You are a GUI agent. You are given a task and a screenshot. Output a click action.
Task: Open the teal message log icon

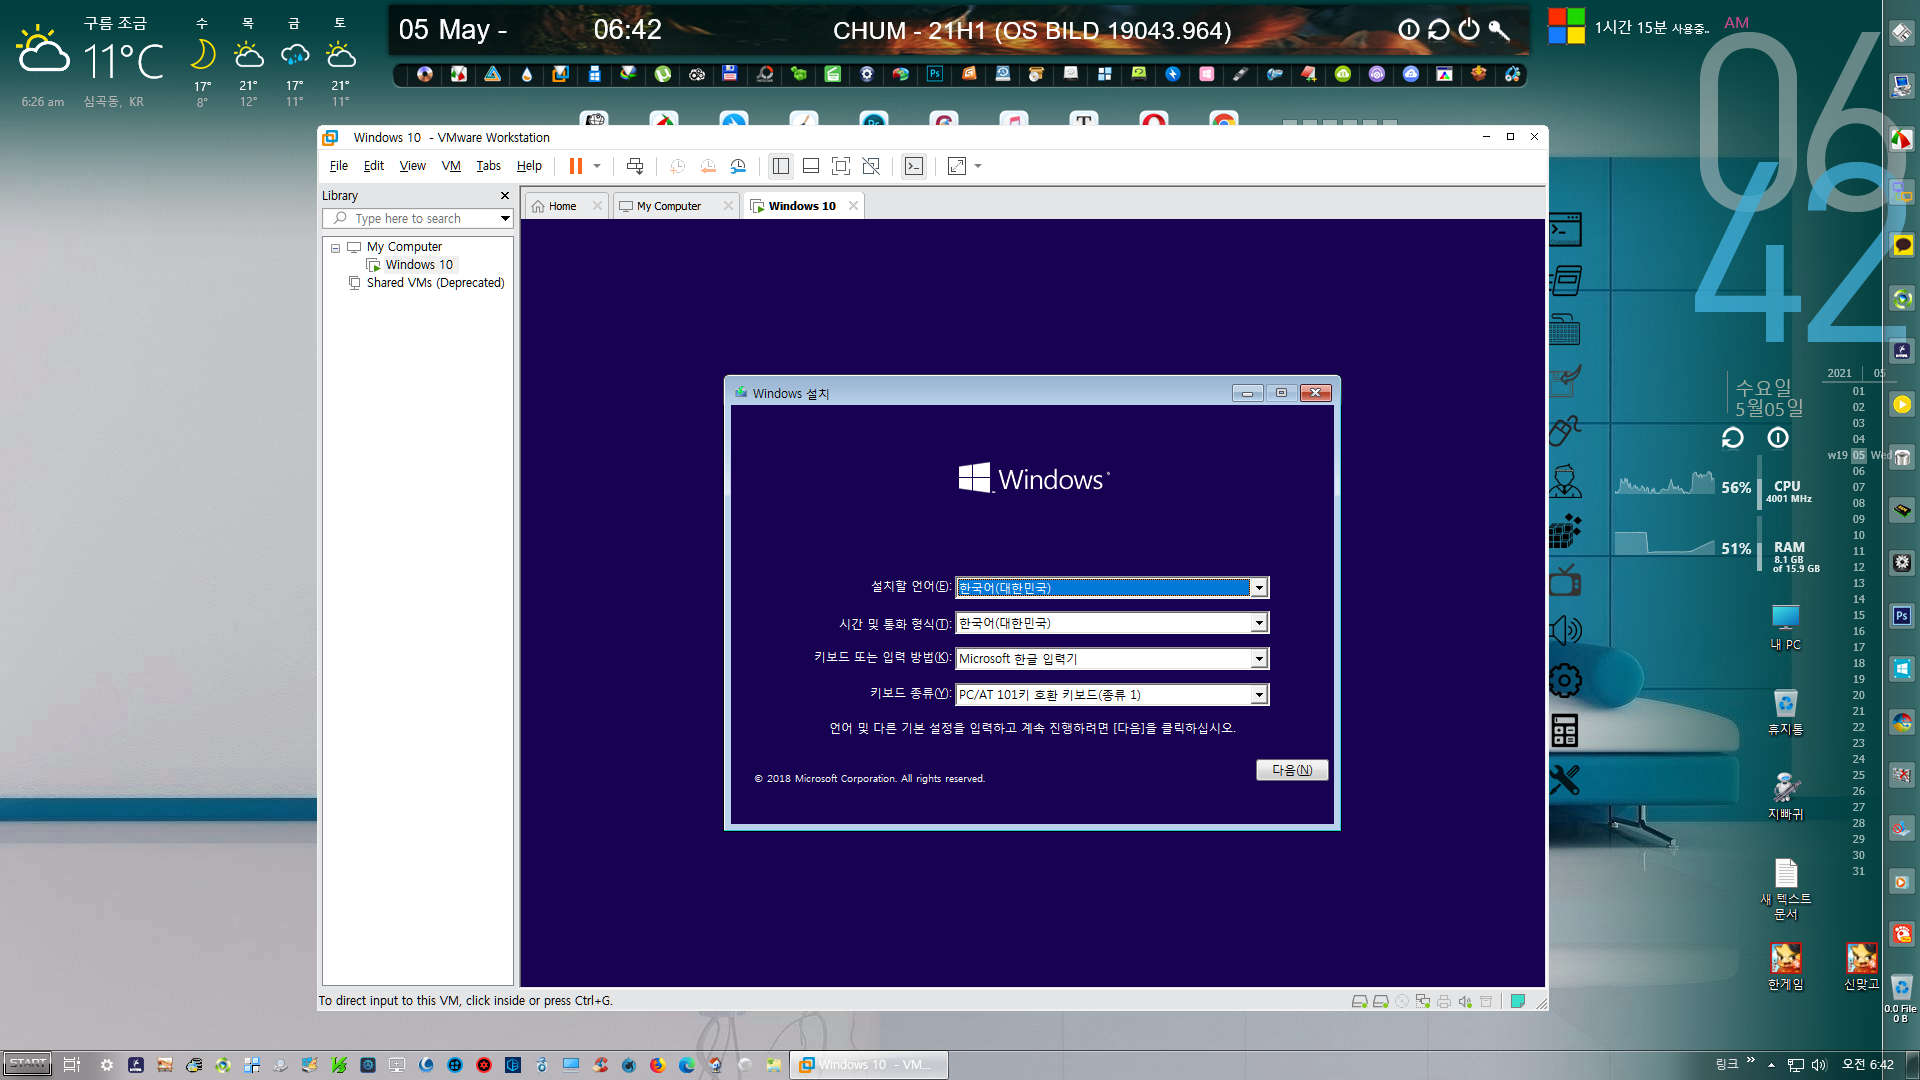pyautogui.click(x=1518, y=1001)
